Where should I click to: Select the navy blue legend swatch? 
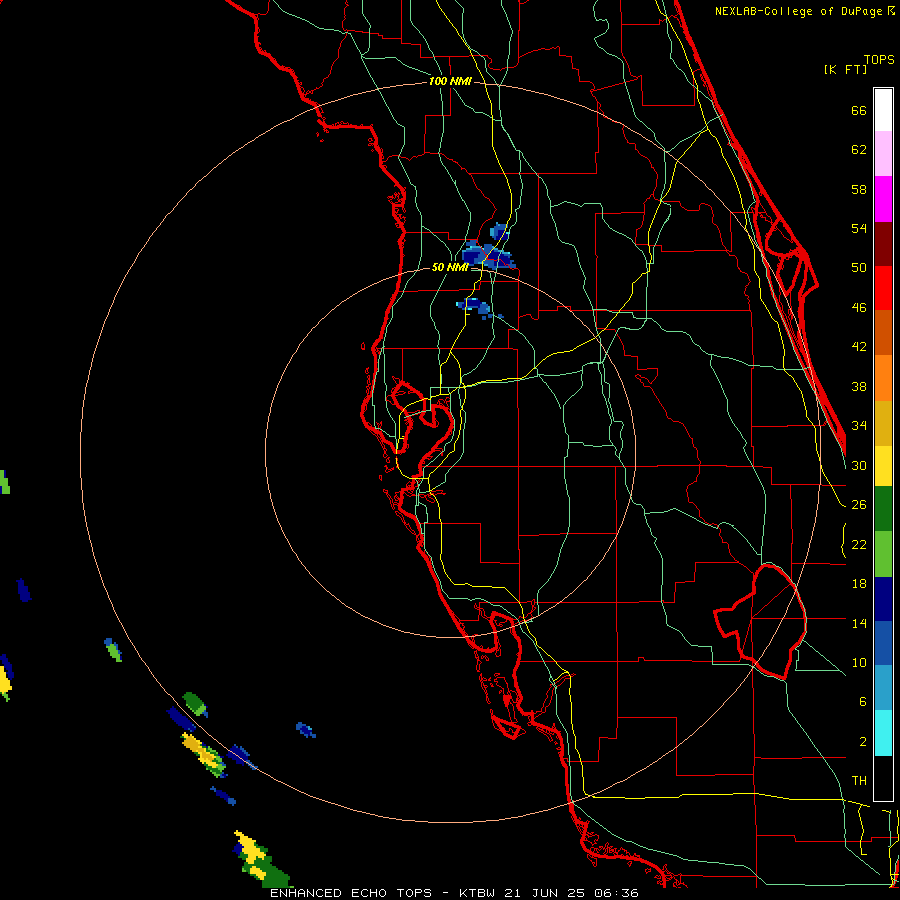point(883,599)
